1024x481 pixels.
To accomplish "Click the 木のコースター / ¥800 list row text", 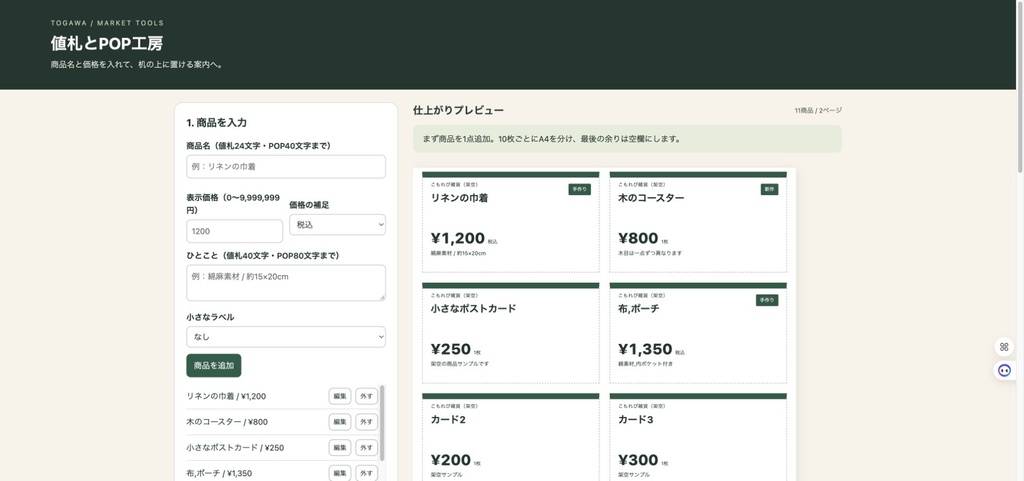I will (227, 422).
